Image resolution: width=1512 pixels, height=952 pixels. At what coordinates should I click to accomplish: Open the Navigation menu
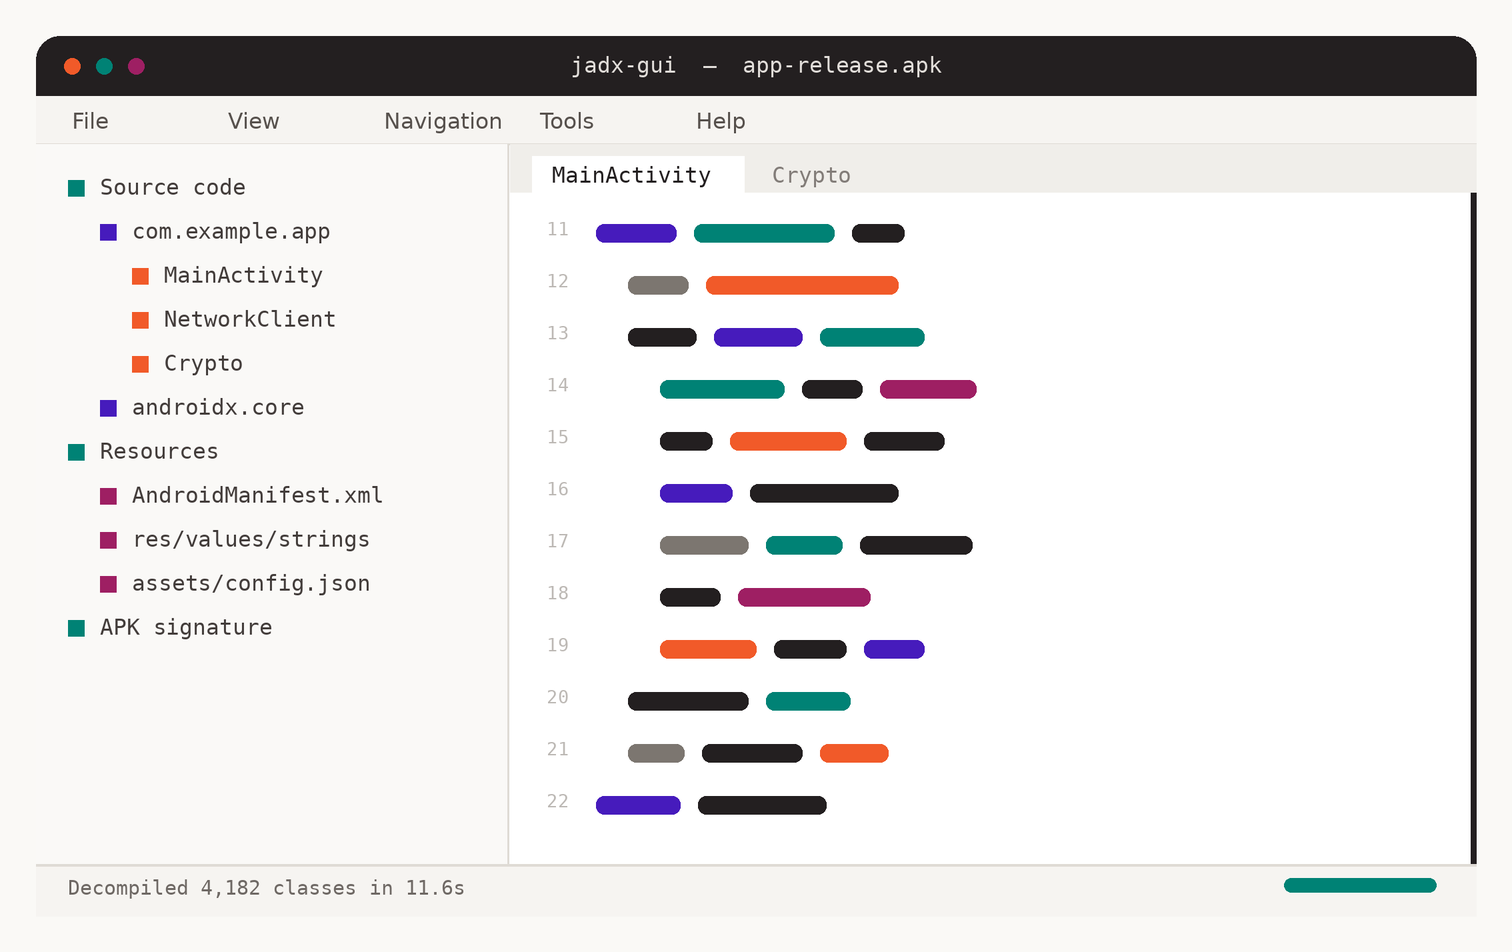pos(443,121)
